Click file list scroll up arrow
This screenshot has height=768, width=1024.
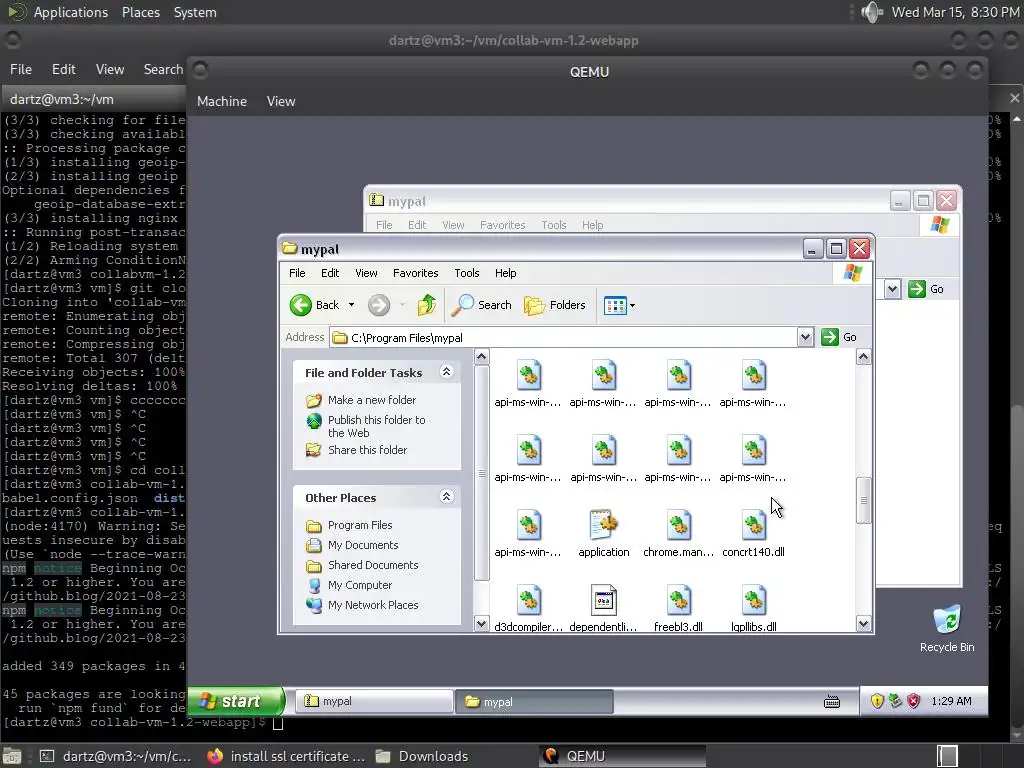click(x=863, y=357)
